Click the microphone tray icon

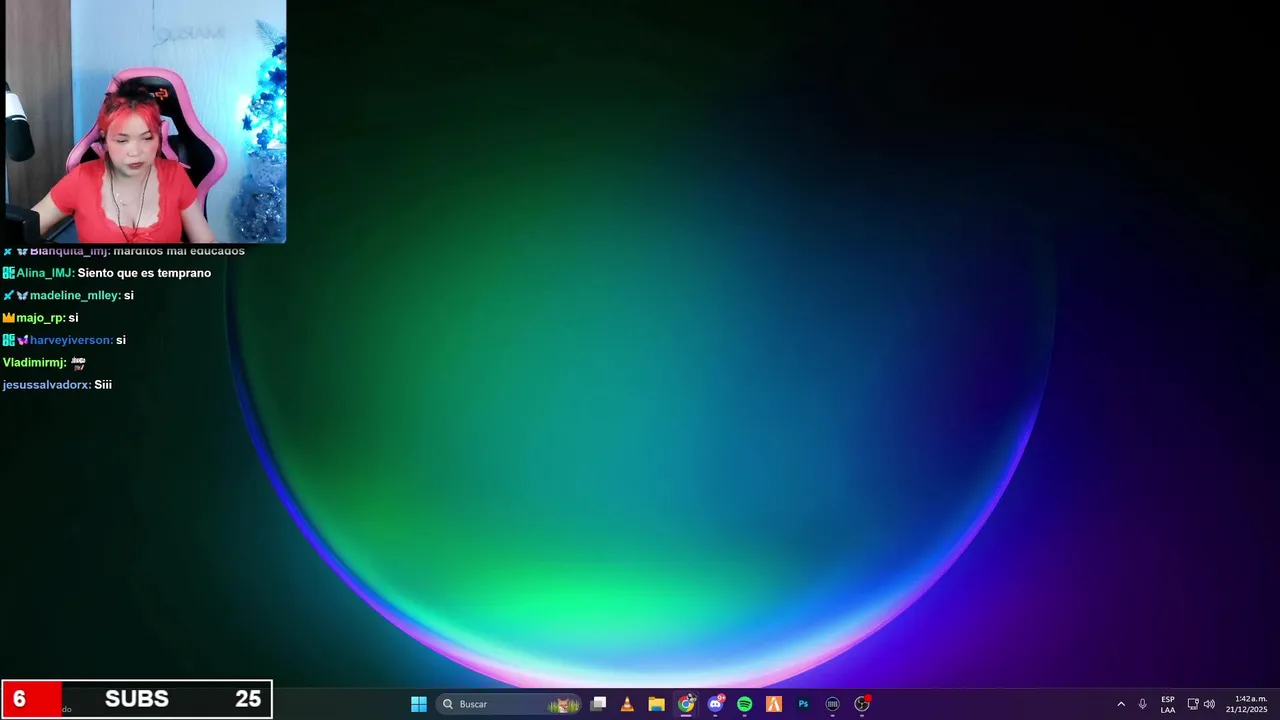coord(1142,704)
